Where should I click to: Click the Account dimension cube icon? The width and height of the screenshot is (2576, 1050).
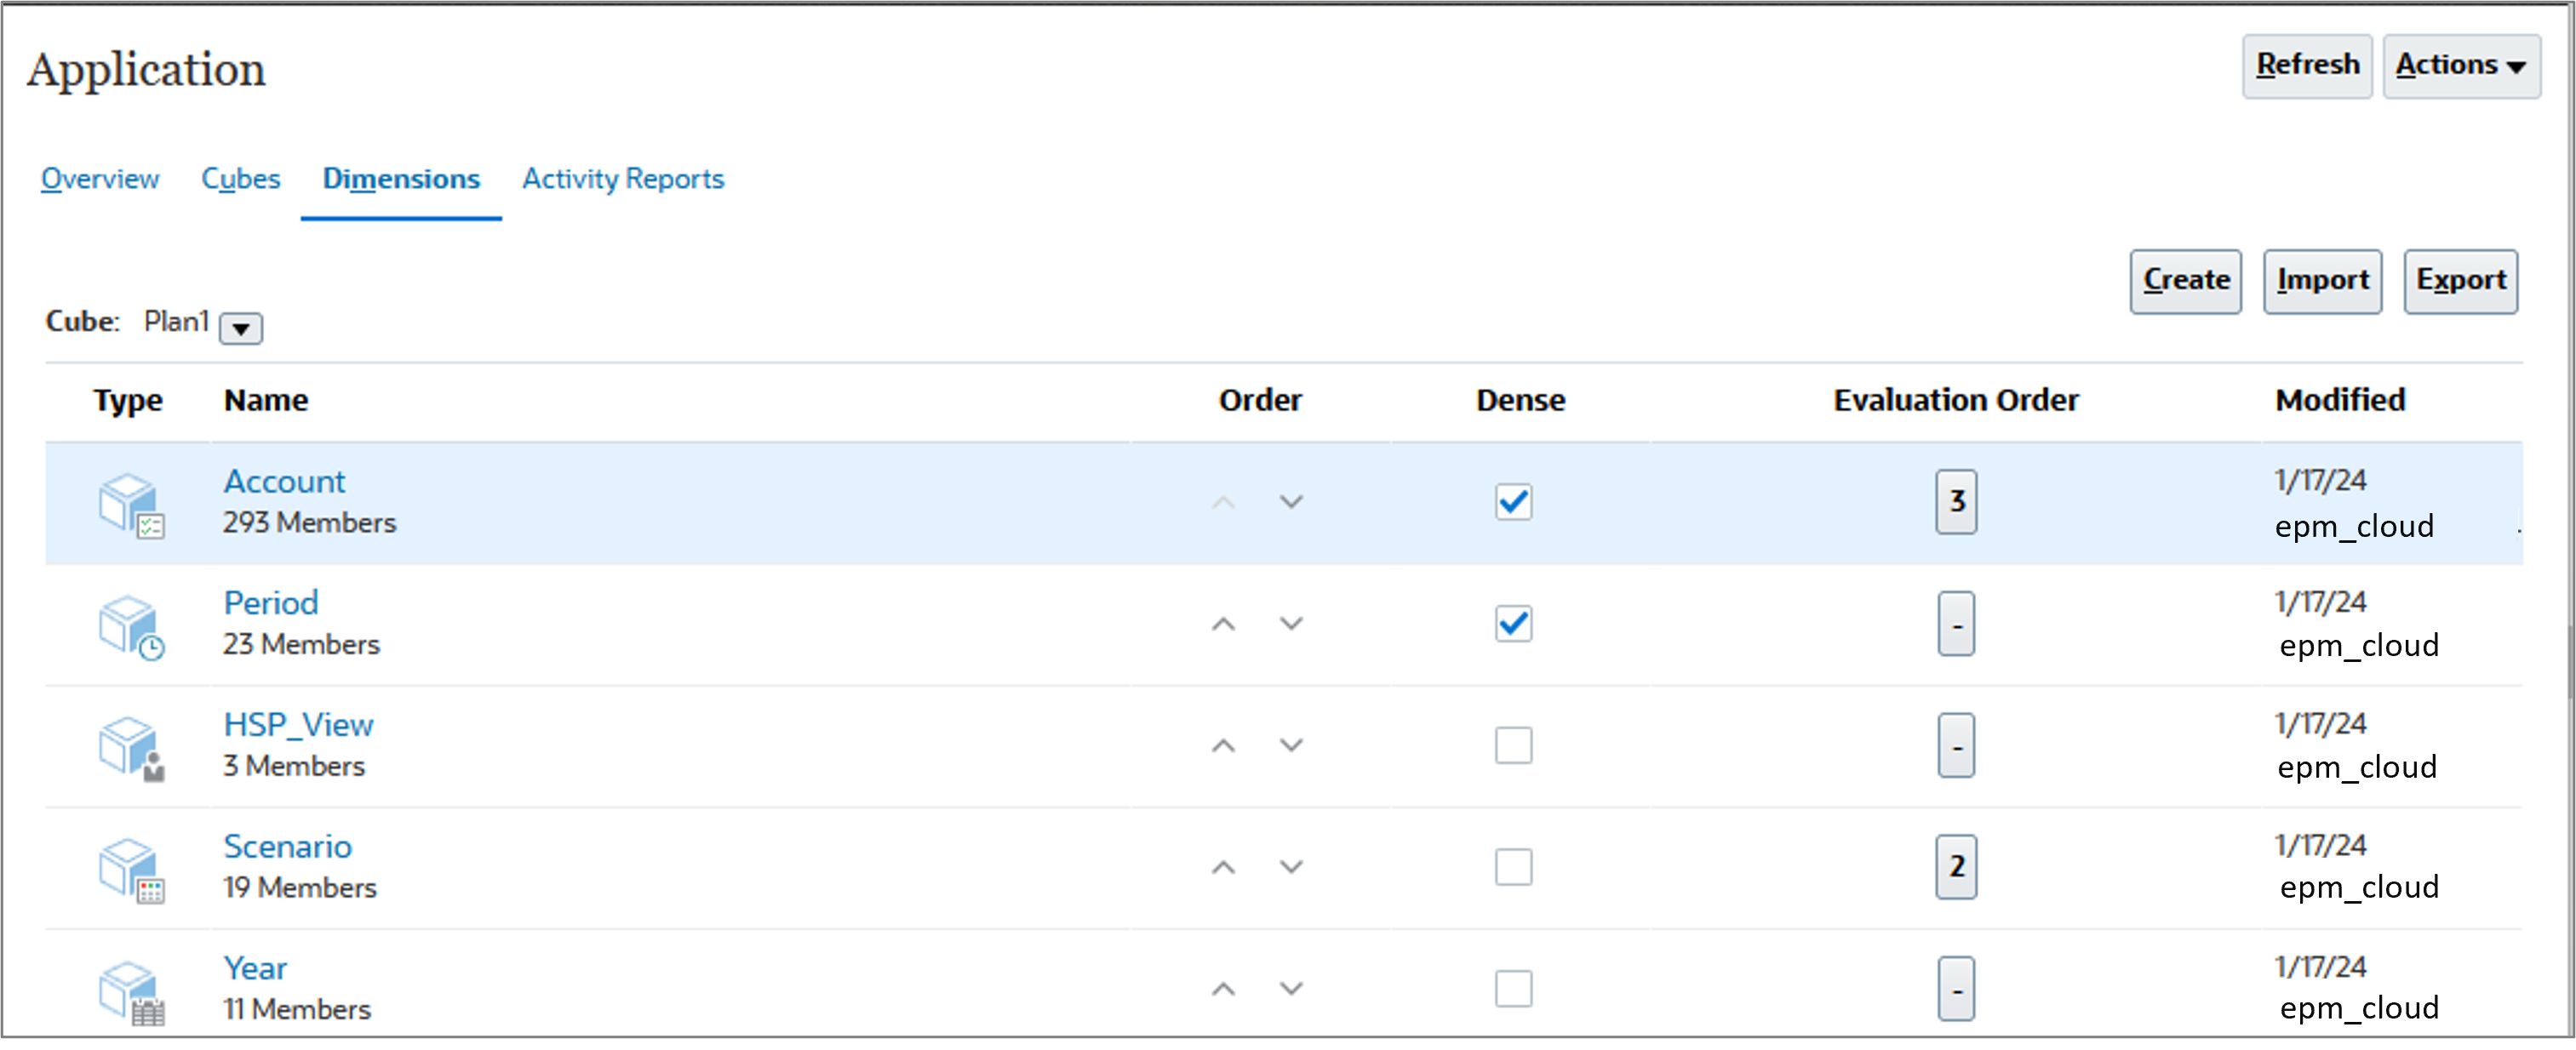tap(133, 503)
